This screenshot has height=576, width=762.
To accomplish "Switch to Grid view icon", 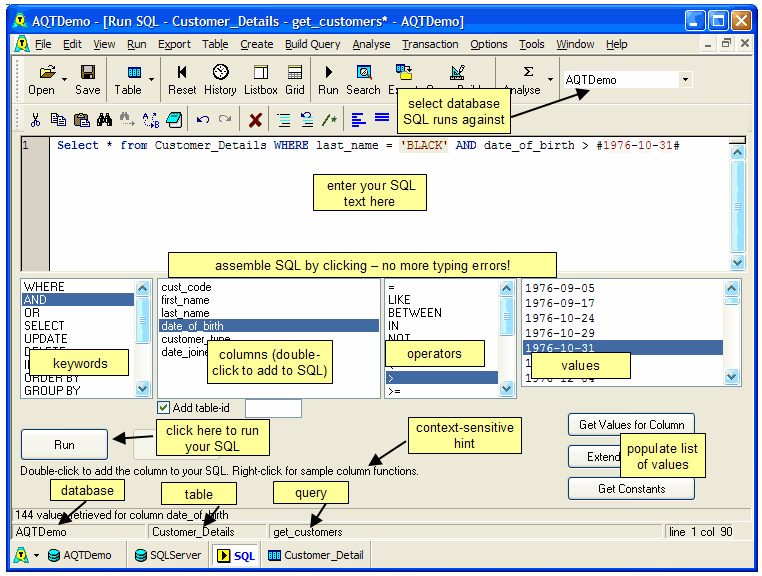I will coord(294,72).
